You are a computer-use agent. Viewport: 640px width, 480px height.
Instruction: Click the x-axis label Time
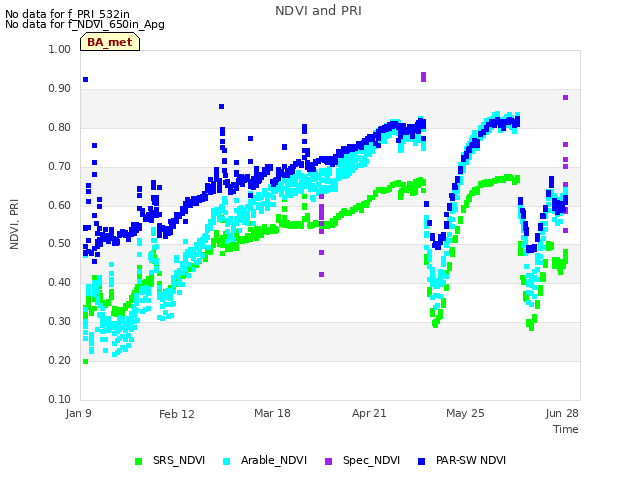tap(566, 429)
